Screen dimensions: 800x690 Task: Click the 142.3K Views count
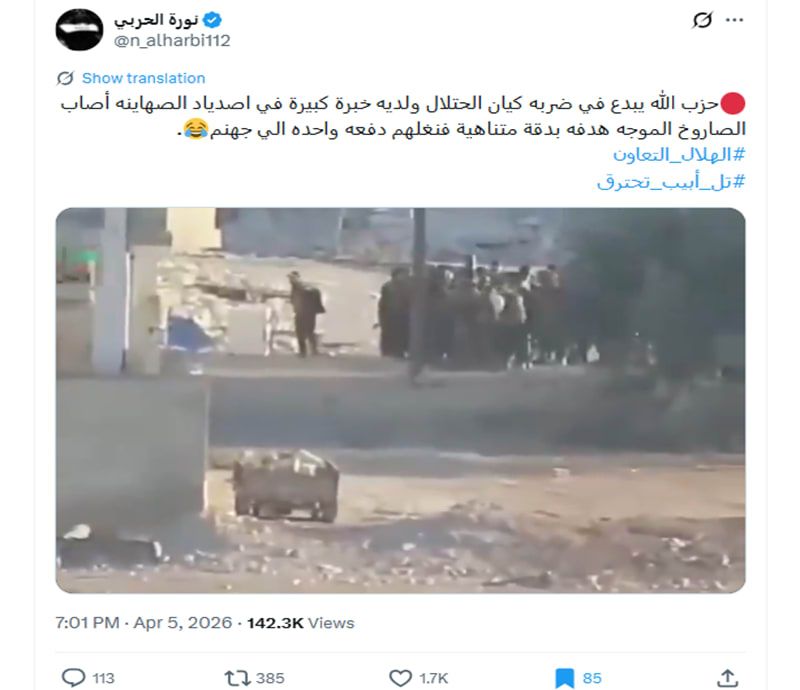click(301, 623)
